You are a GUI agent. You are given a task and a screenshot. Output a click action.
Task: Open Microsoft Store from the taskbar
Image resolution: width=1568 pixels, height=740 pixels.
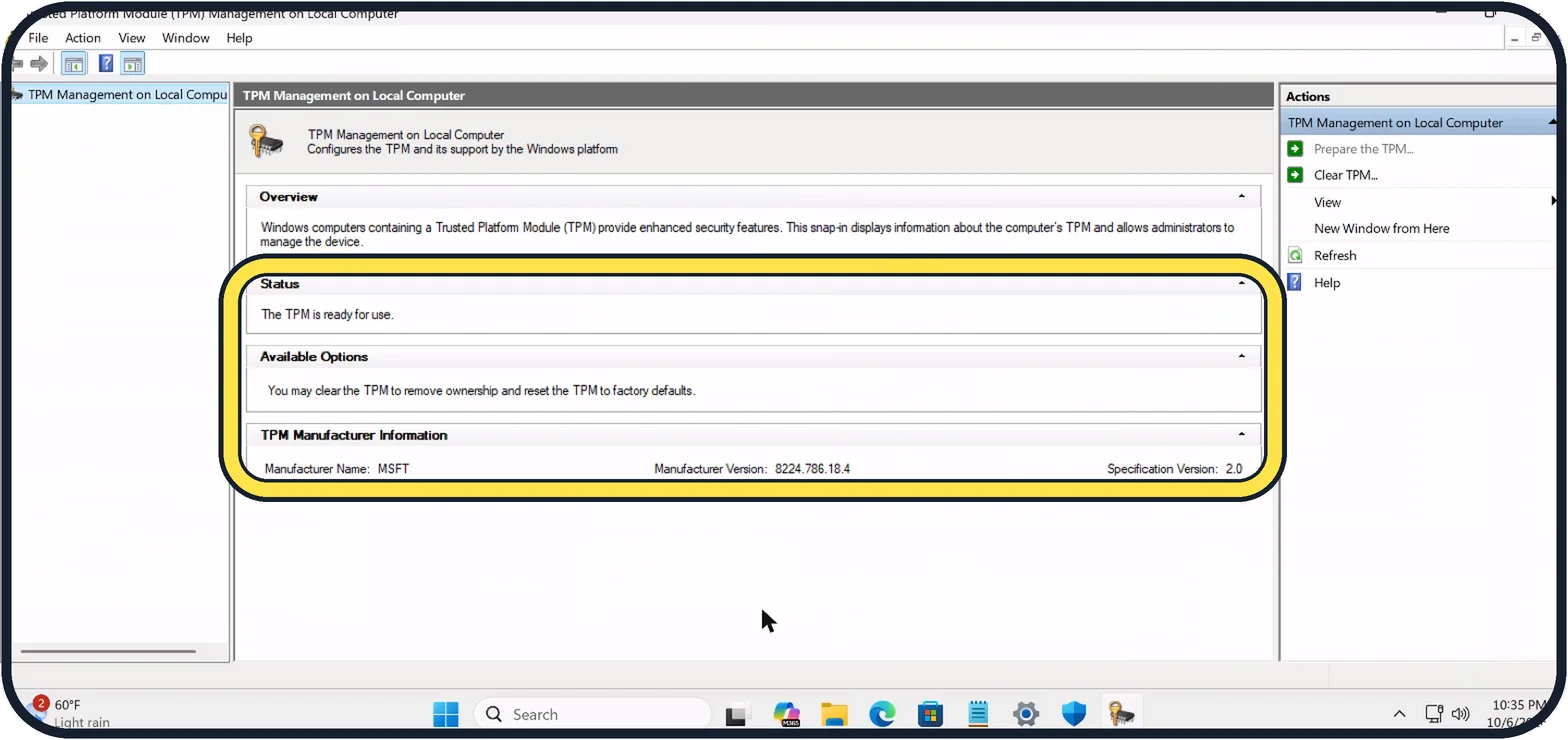[930, 714]
